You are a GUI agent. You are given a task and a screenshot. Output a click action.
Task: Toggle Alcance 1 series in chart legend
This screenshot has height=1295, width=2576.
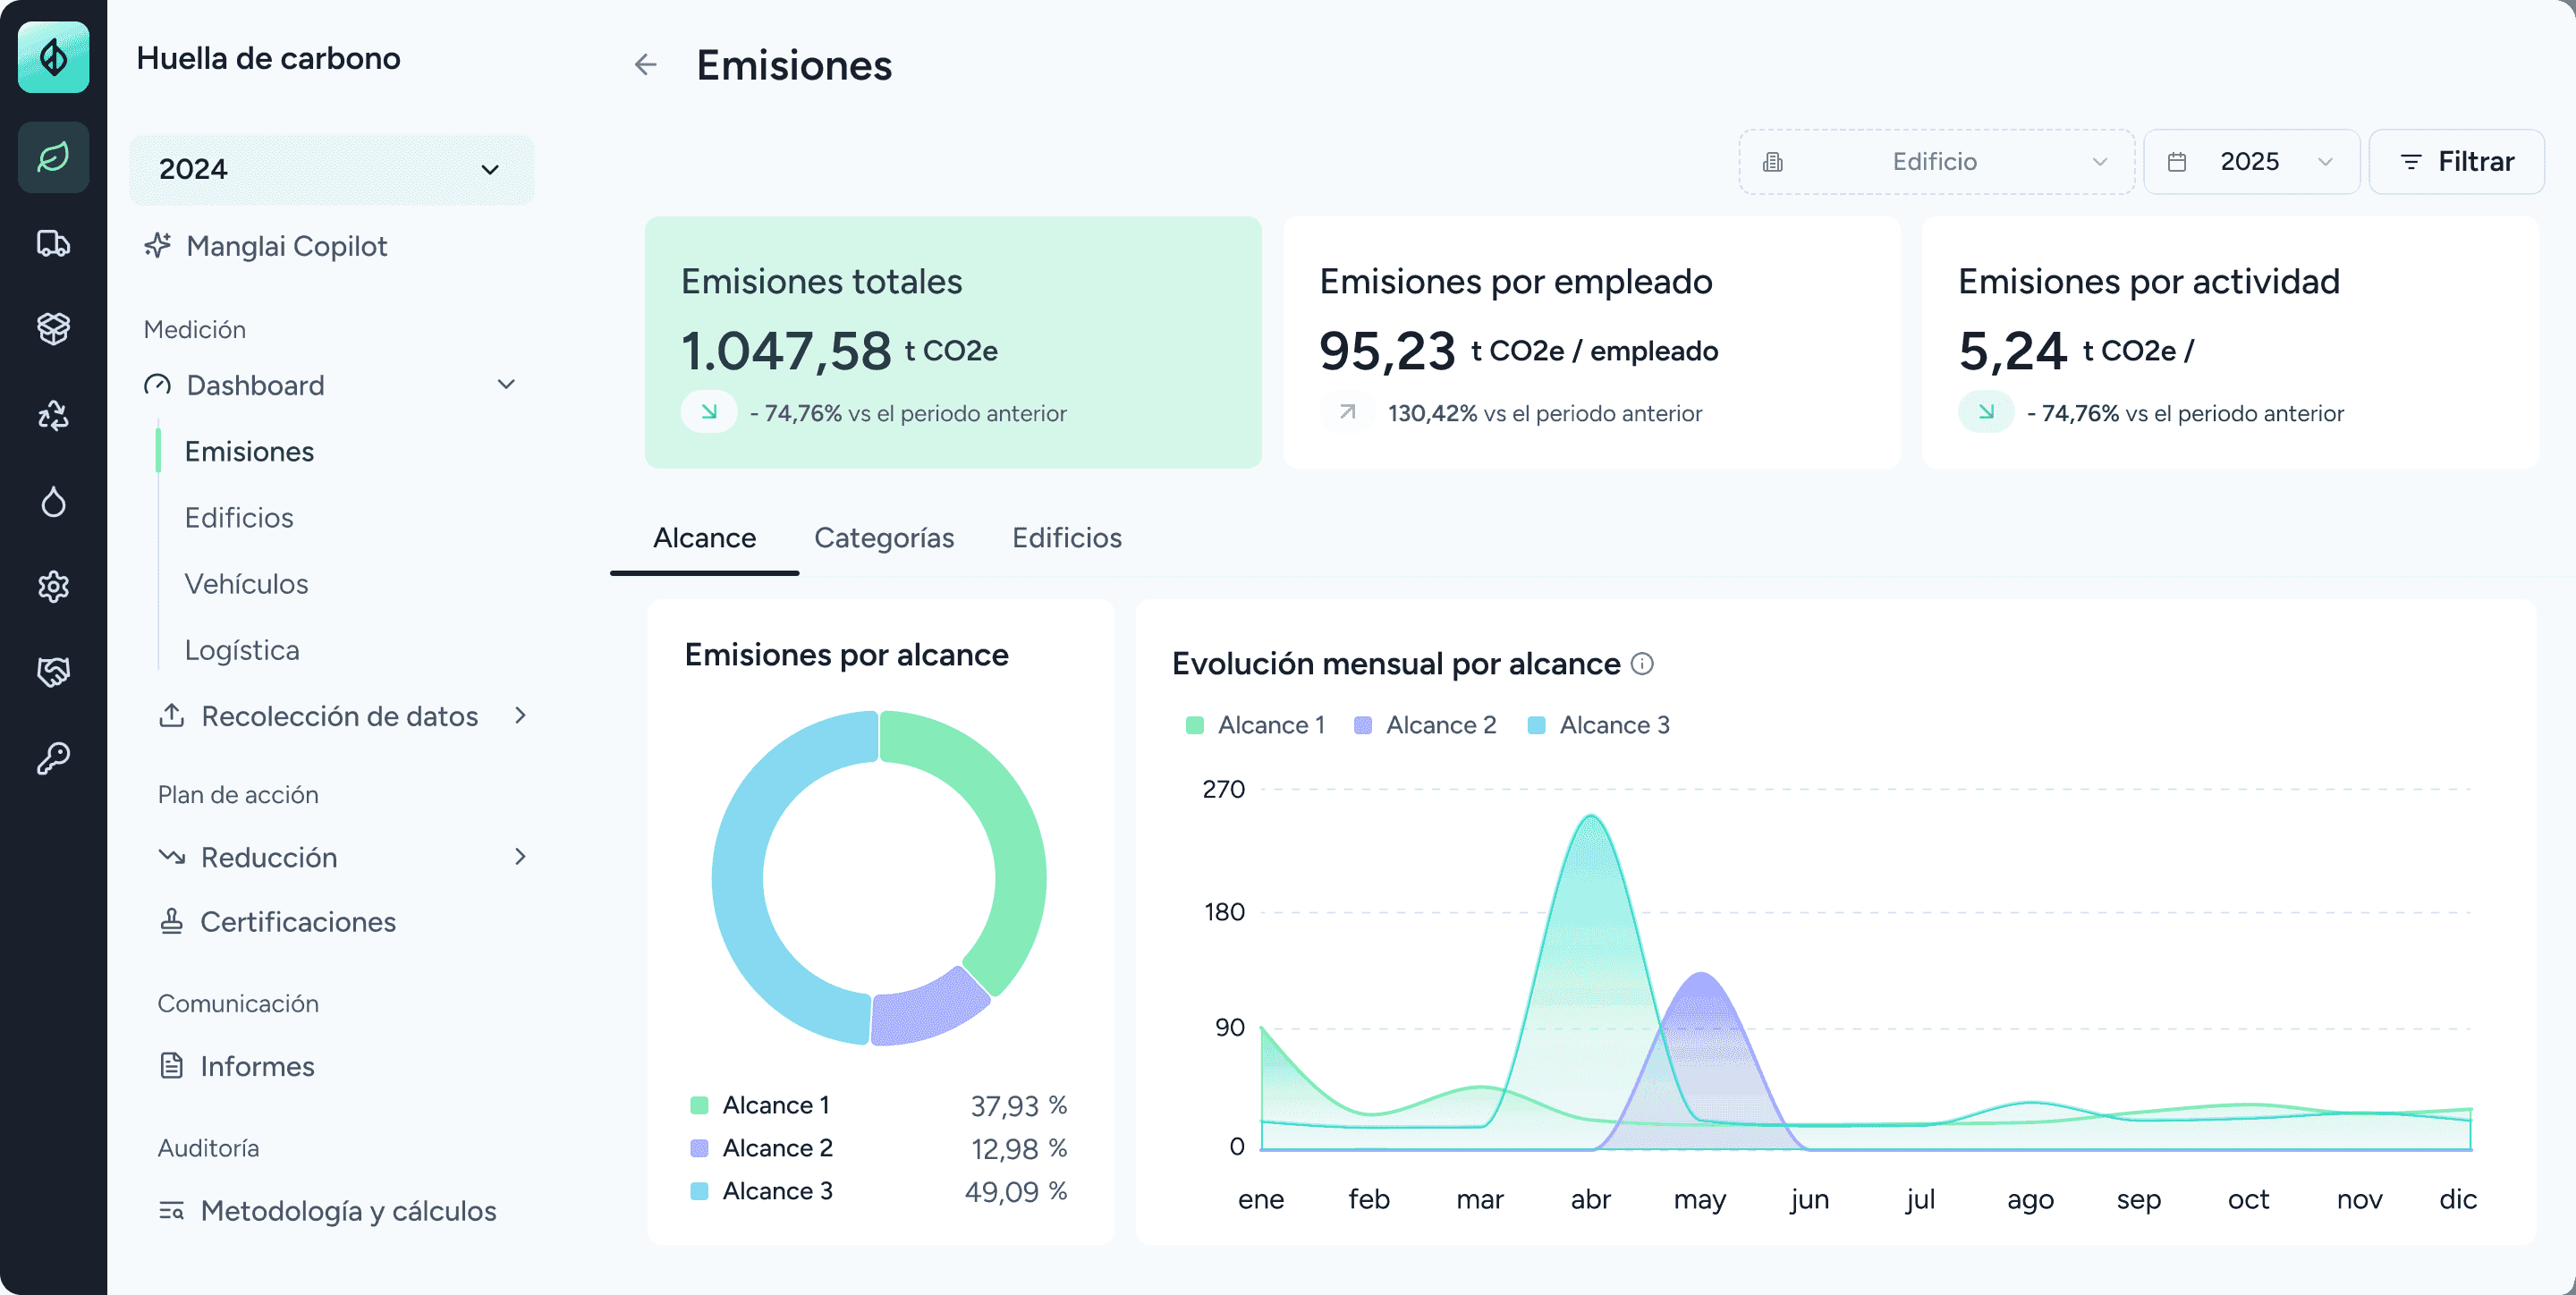point(1255,725)
